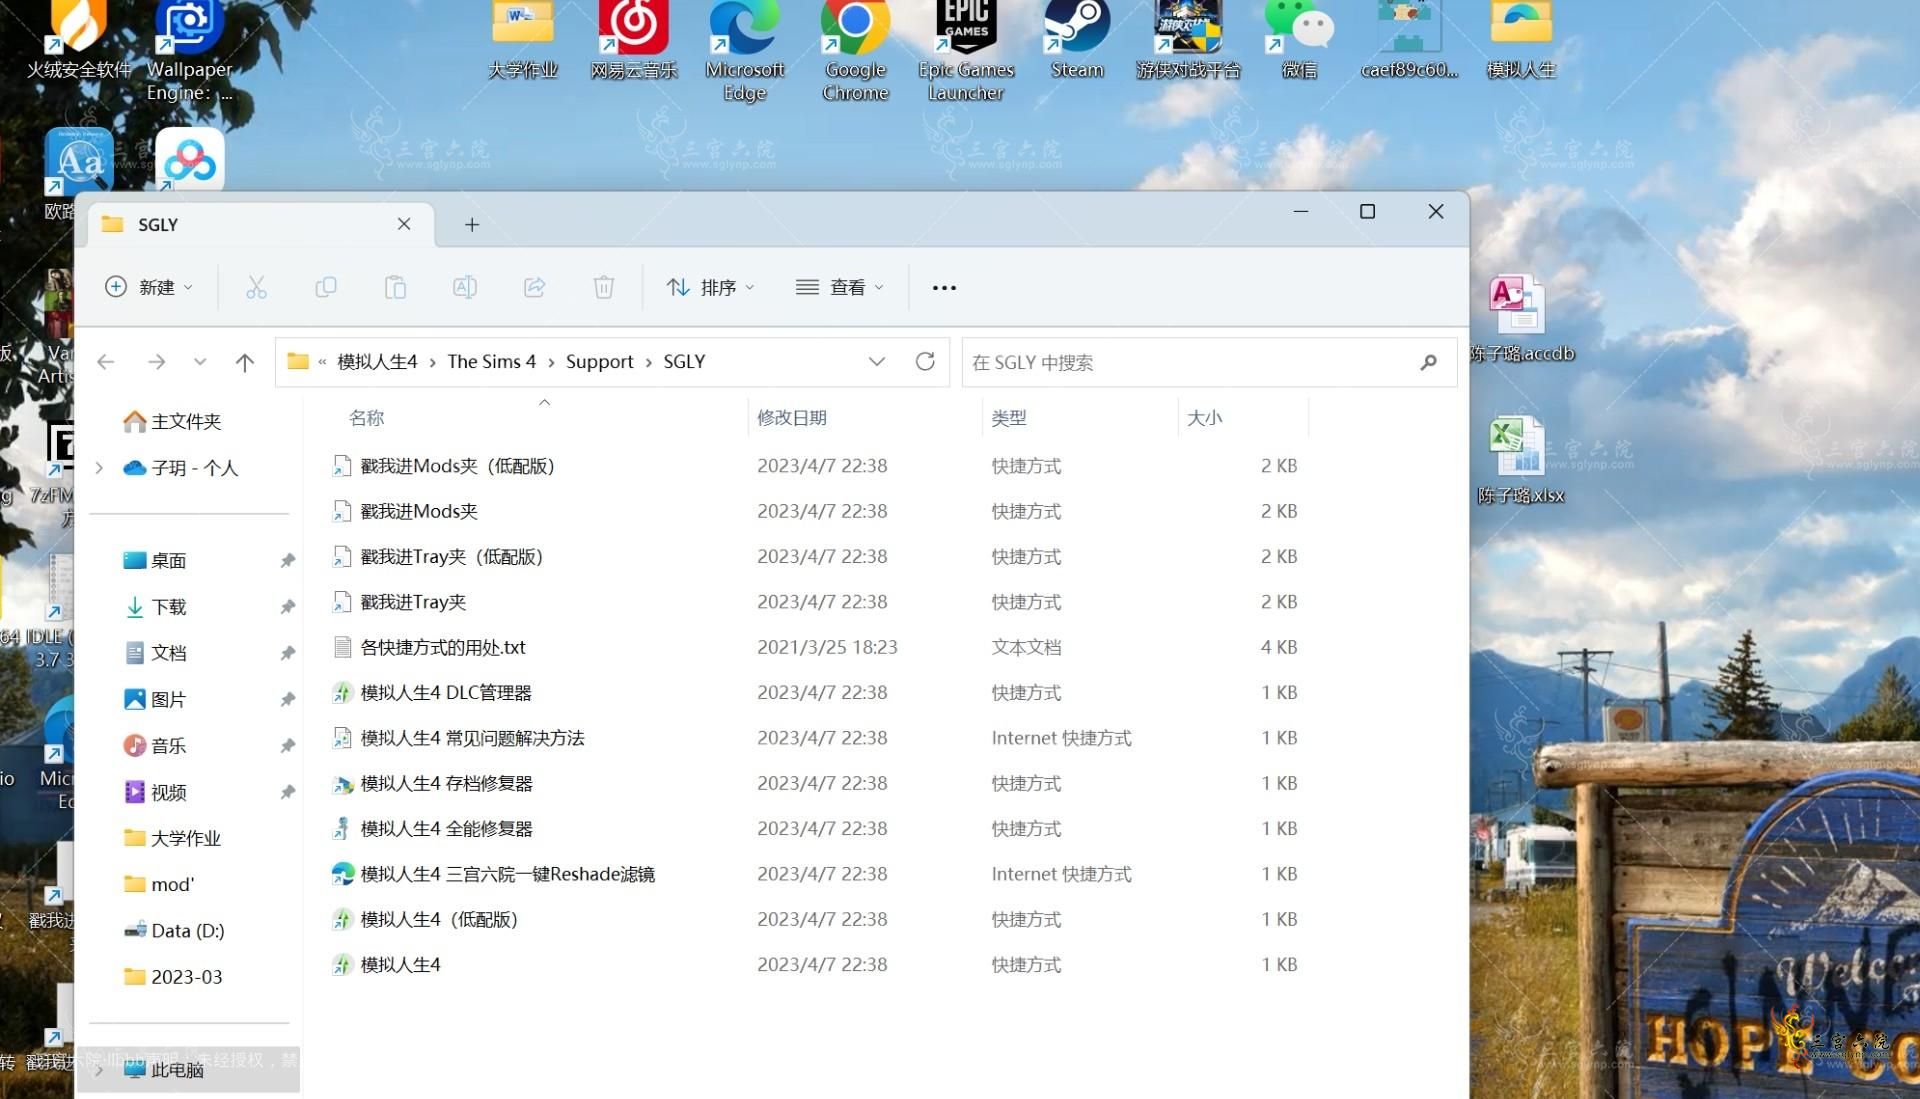Refresh the SGLY folder view
1920x1099 pixels.
click(x=925, y=361)
